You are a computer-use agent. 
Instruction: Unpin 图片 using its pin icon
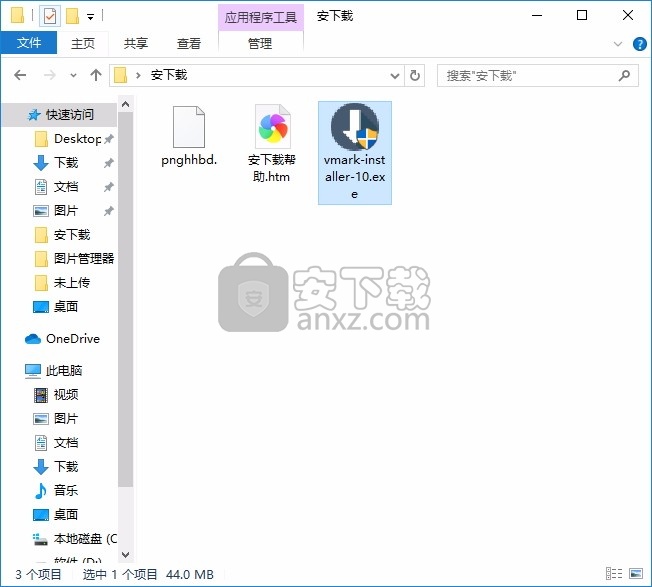point(109,211)
